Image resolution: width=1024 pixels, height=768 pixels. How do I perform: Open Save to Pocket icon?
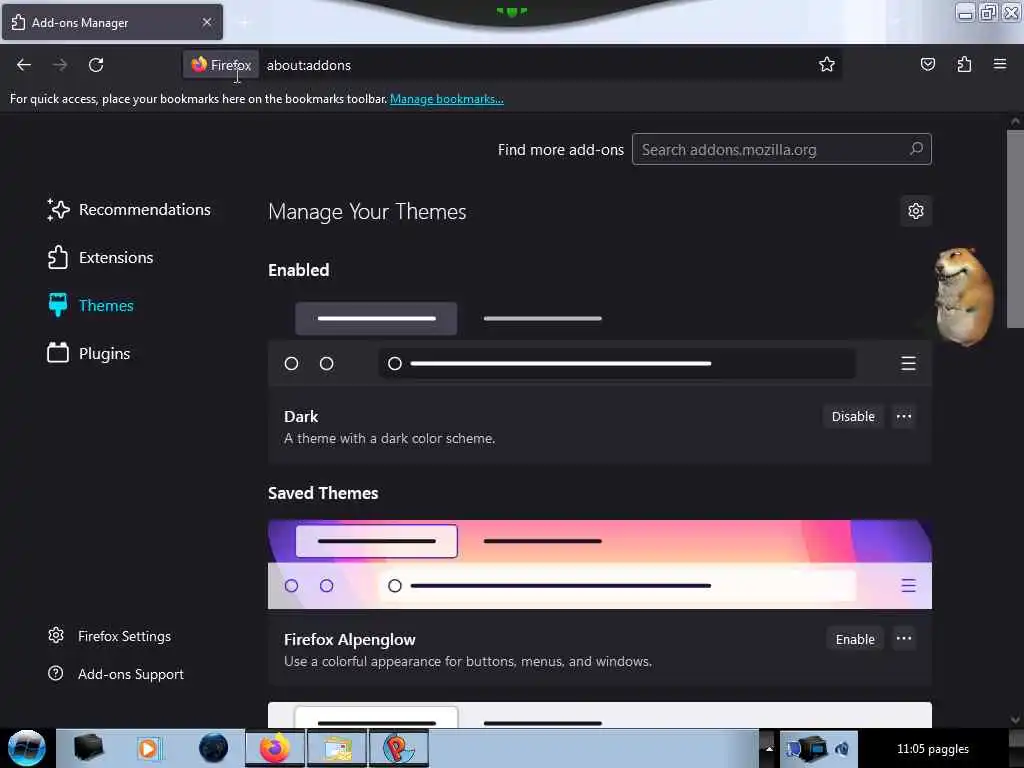pos(927,64)
